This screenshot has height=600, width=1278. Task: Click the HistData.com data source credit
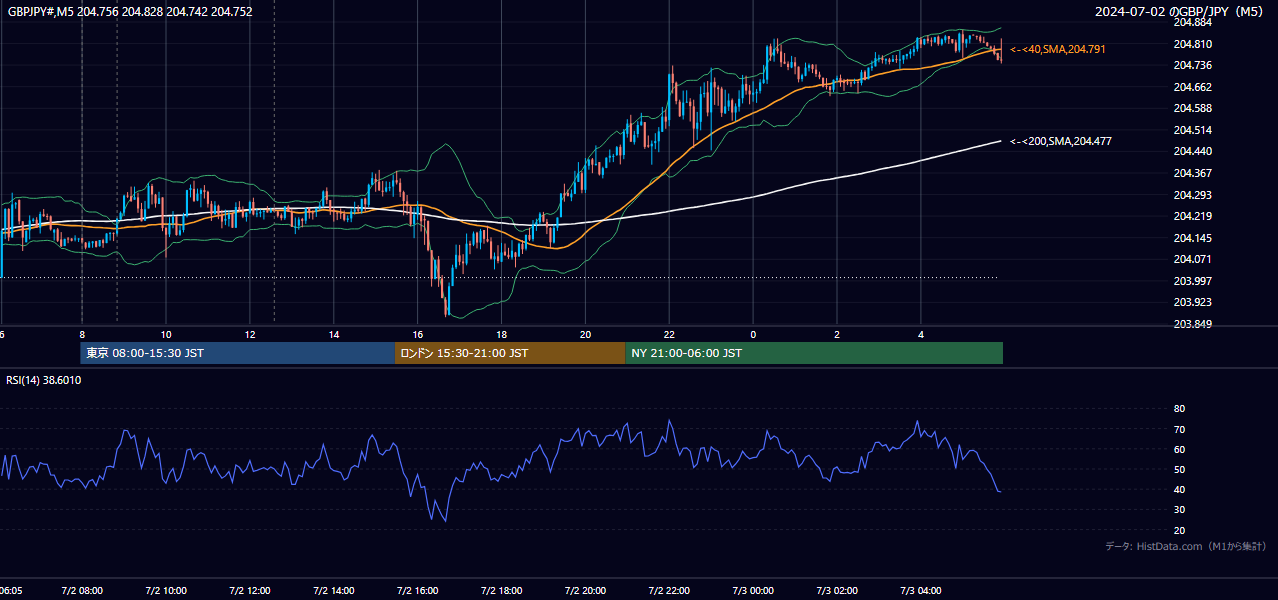[x=1185, y=546]
